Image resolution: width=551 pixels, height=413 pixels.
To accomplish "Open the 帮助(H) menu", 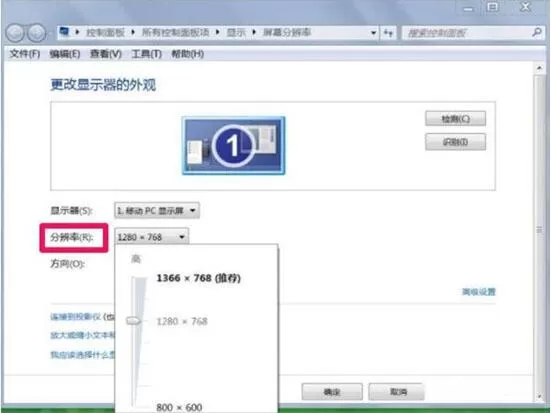I will 188,54.
